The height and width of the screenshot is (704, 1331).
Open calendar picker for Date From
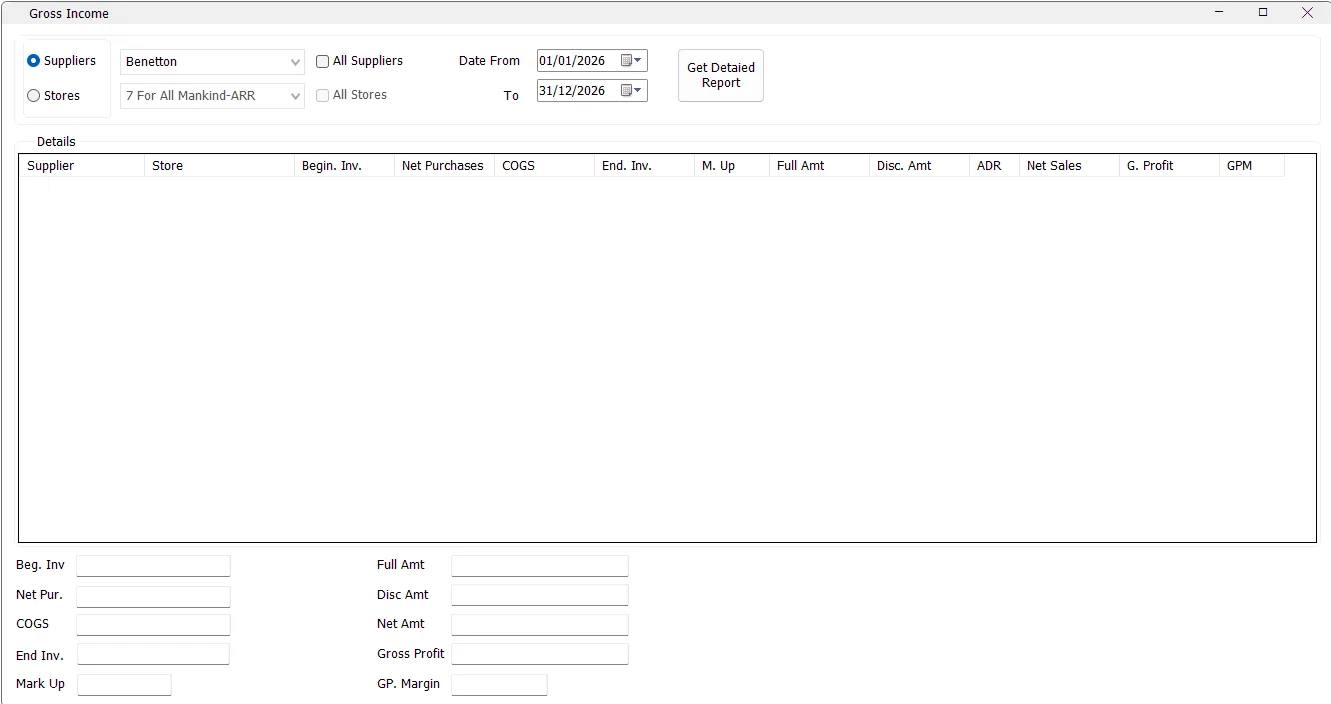coord(632,61)
